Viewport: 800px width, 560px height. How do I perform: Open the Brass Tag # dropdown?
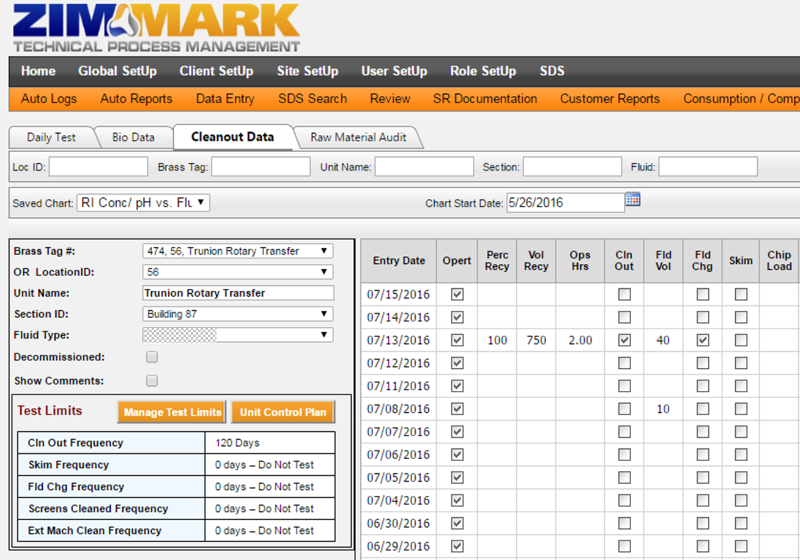(x=238, y=251)
